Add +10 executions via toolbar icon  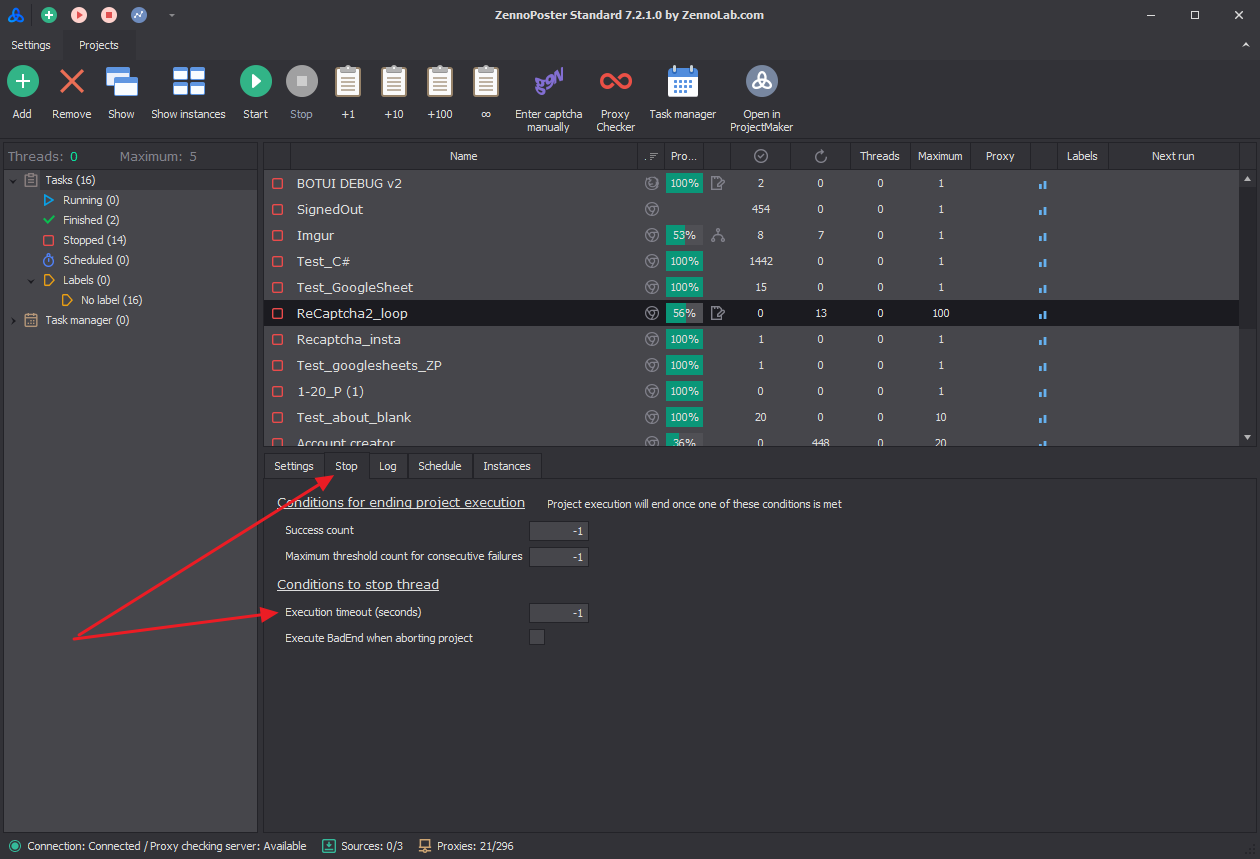394,82
